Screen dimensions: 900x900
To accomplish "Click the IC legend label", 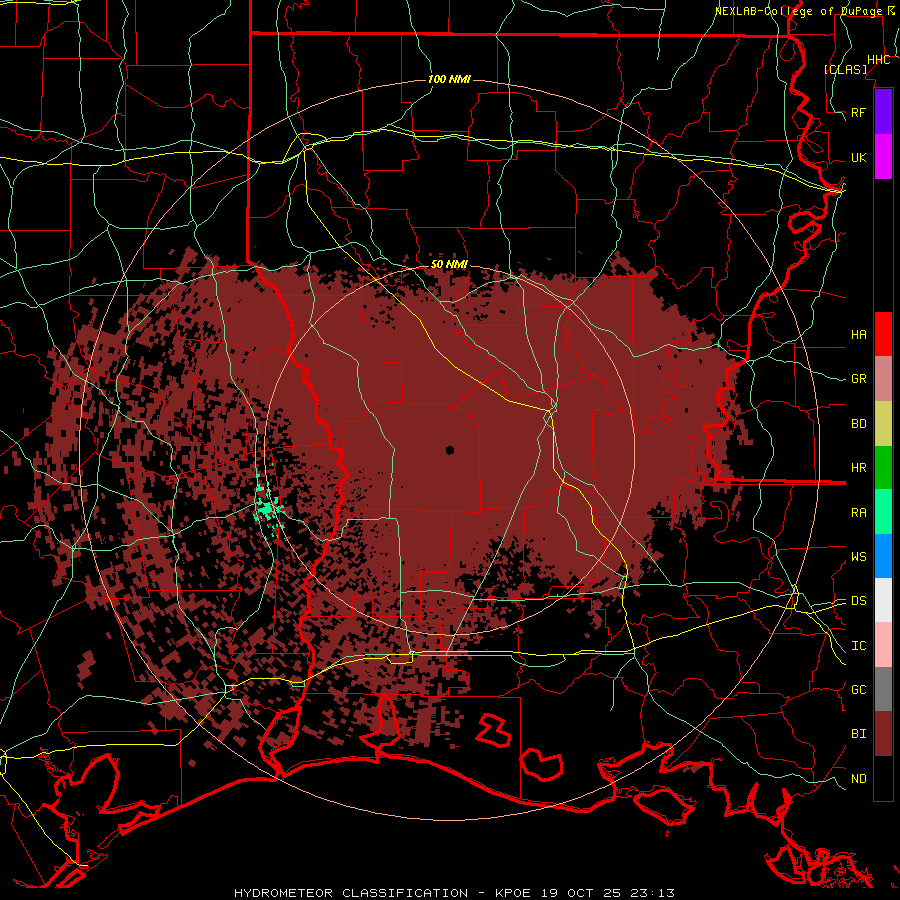I will coord(859,646).
